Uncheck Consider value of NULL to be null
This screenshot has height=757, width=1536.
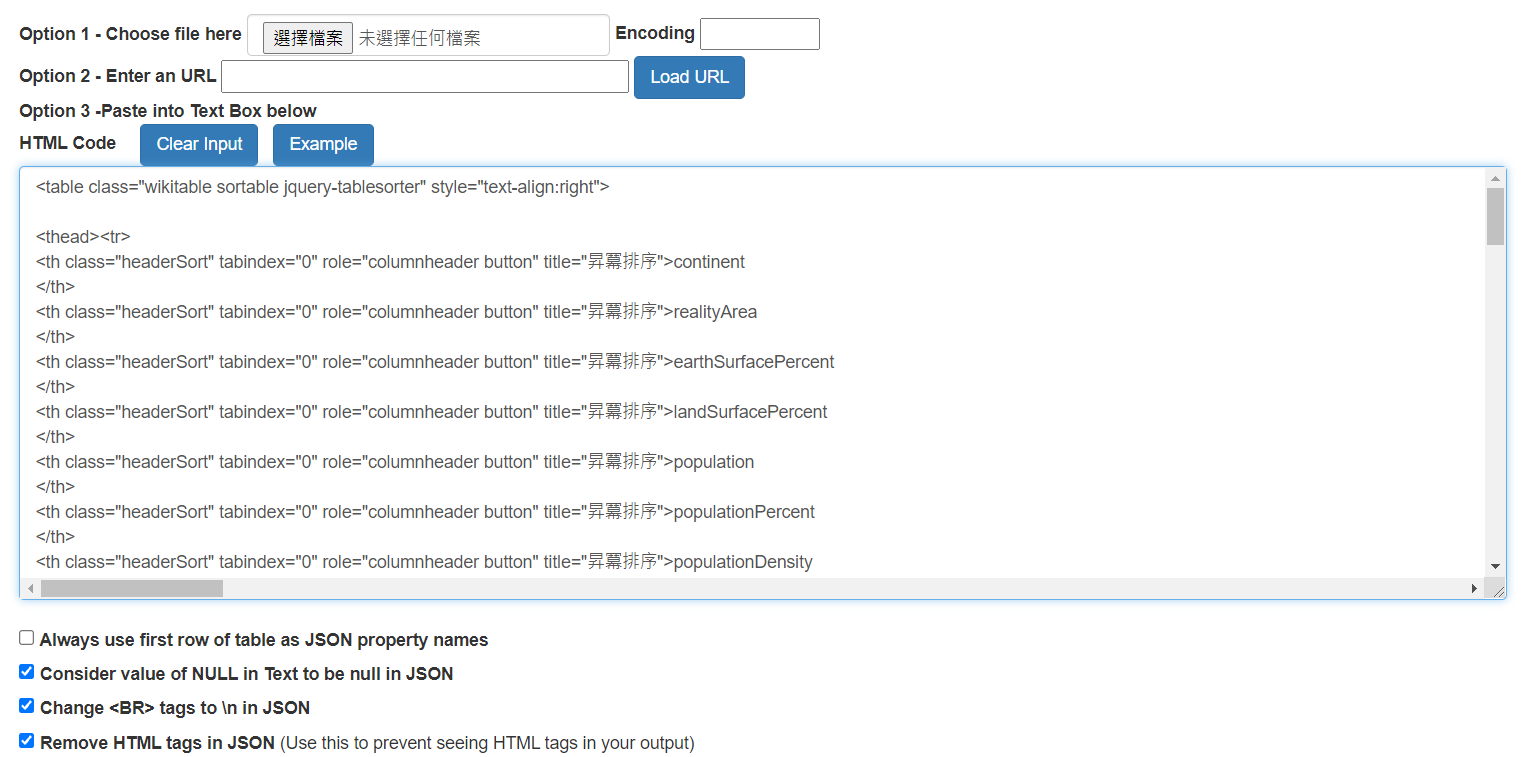coord(27,672)
